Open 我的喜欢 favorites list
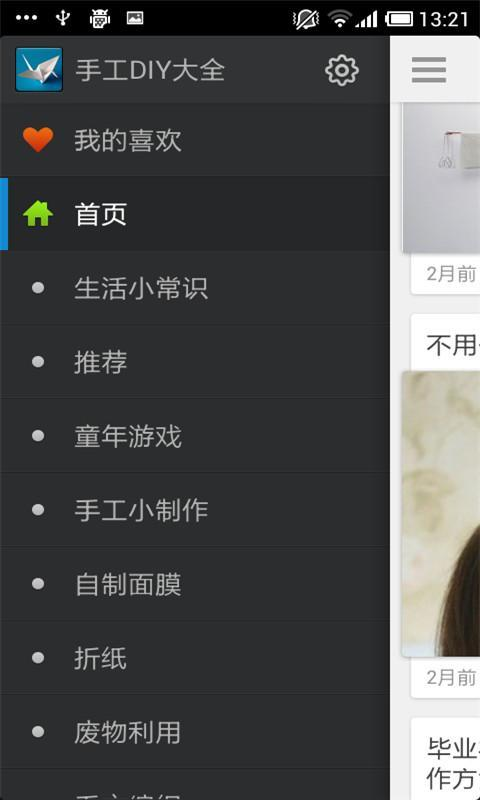This screenshot has width=480, height=800. (x=195, y=140)
